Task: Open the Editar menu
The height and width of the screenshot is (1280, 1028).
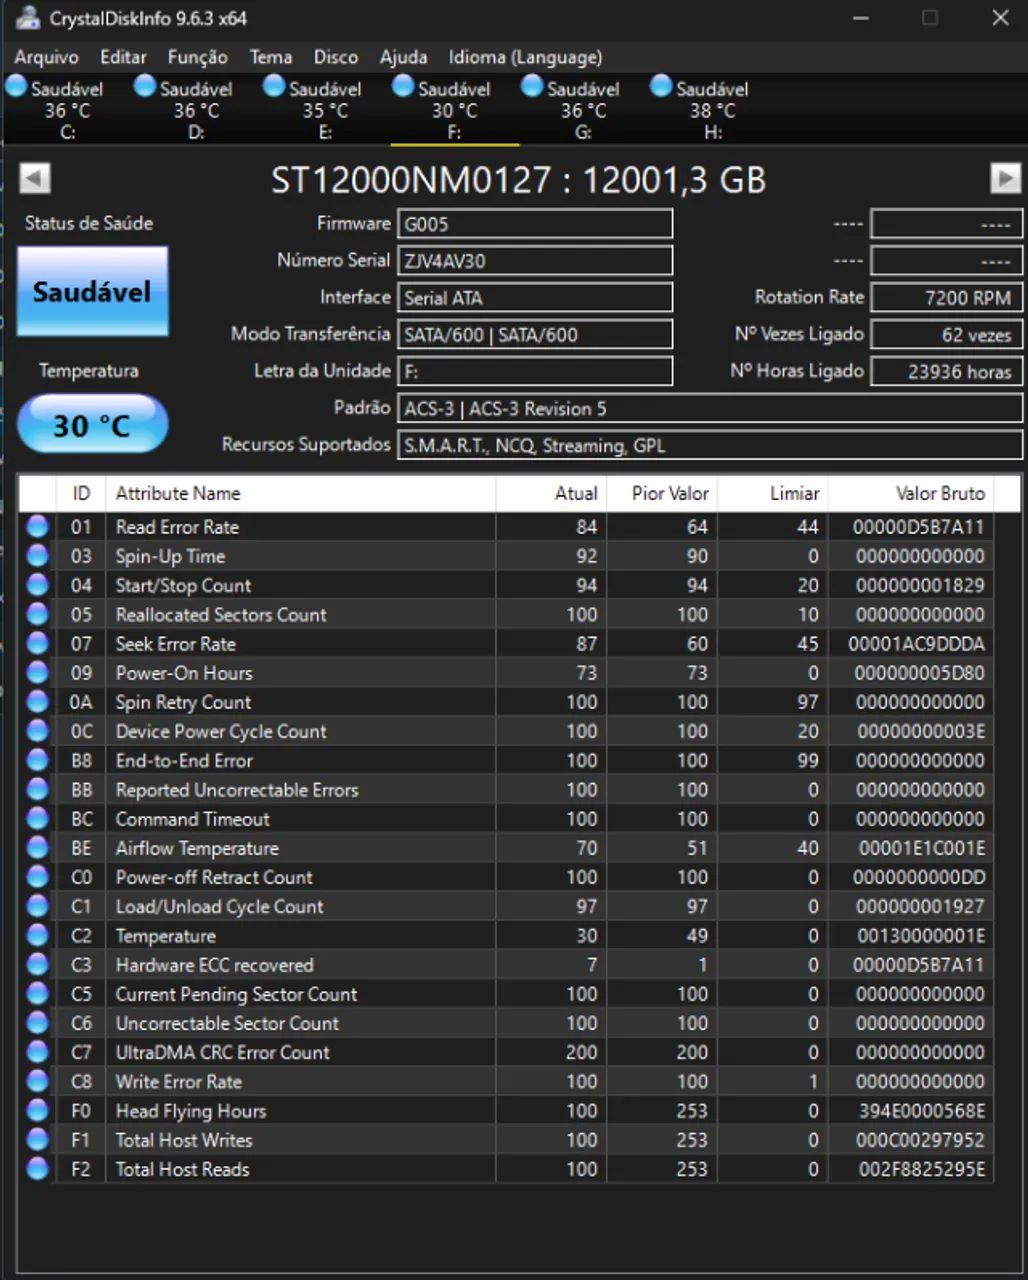Action: (x=123, y=57)
